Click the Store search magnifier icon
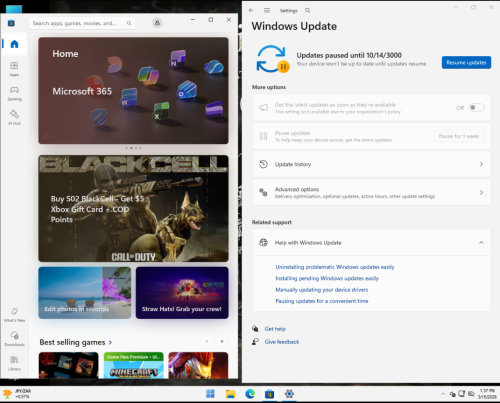500x403 pixels. point(129,23)
